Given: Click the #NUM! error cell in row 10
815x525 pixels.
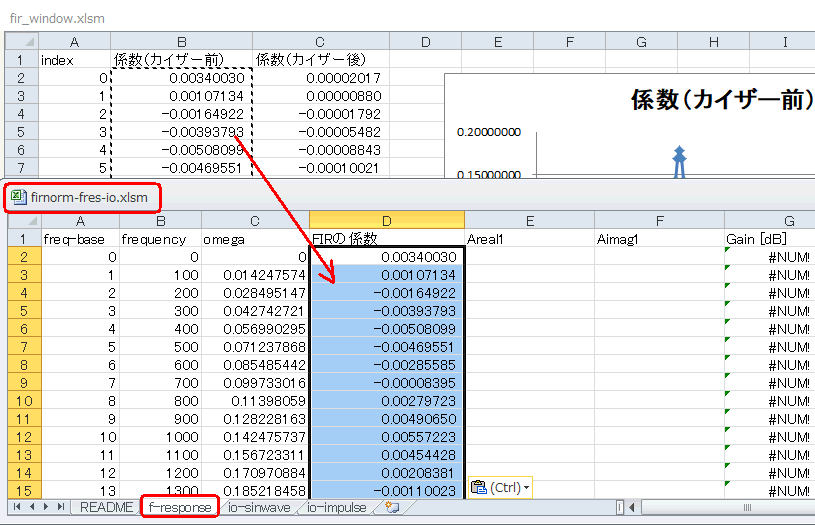Looking at the screenshot, I should pos(770,401).
